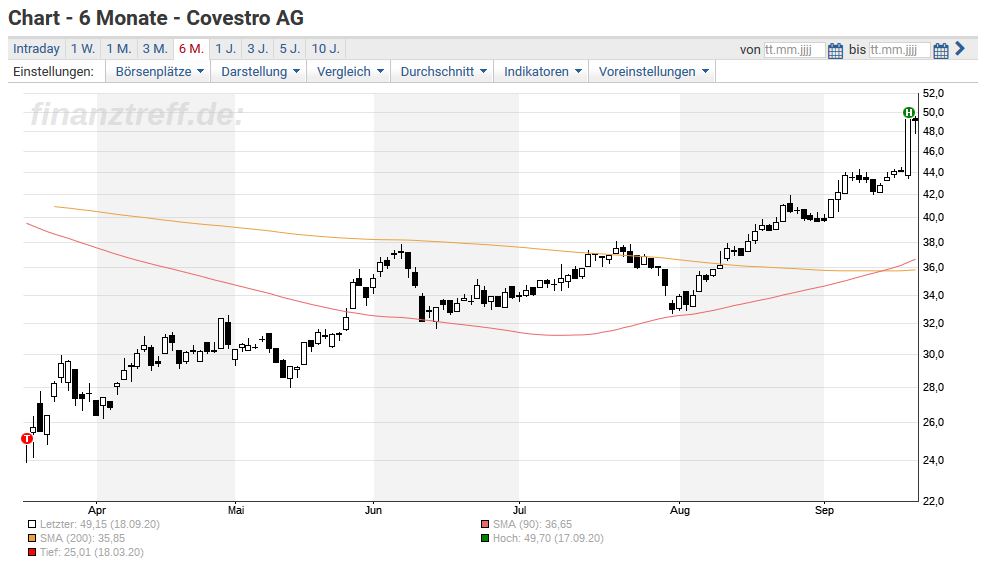Click the 'Aug' x-axis label
This screenshot has height=573, width=985.
coord(680,510)
